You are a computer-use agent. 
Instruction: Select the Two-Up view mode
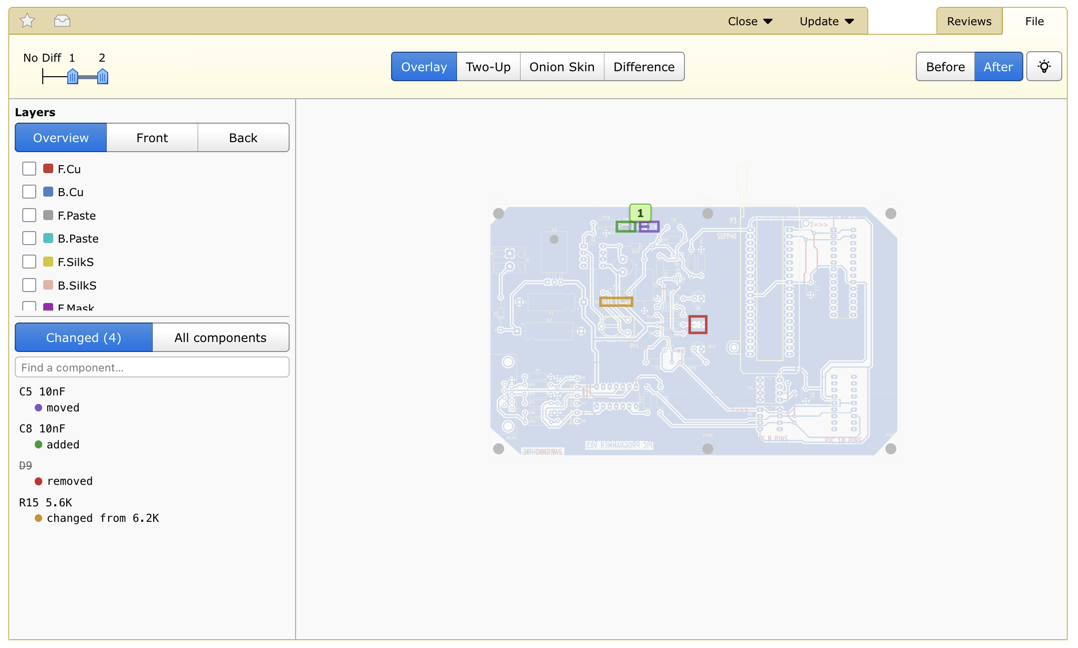pos(488,67)
